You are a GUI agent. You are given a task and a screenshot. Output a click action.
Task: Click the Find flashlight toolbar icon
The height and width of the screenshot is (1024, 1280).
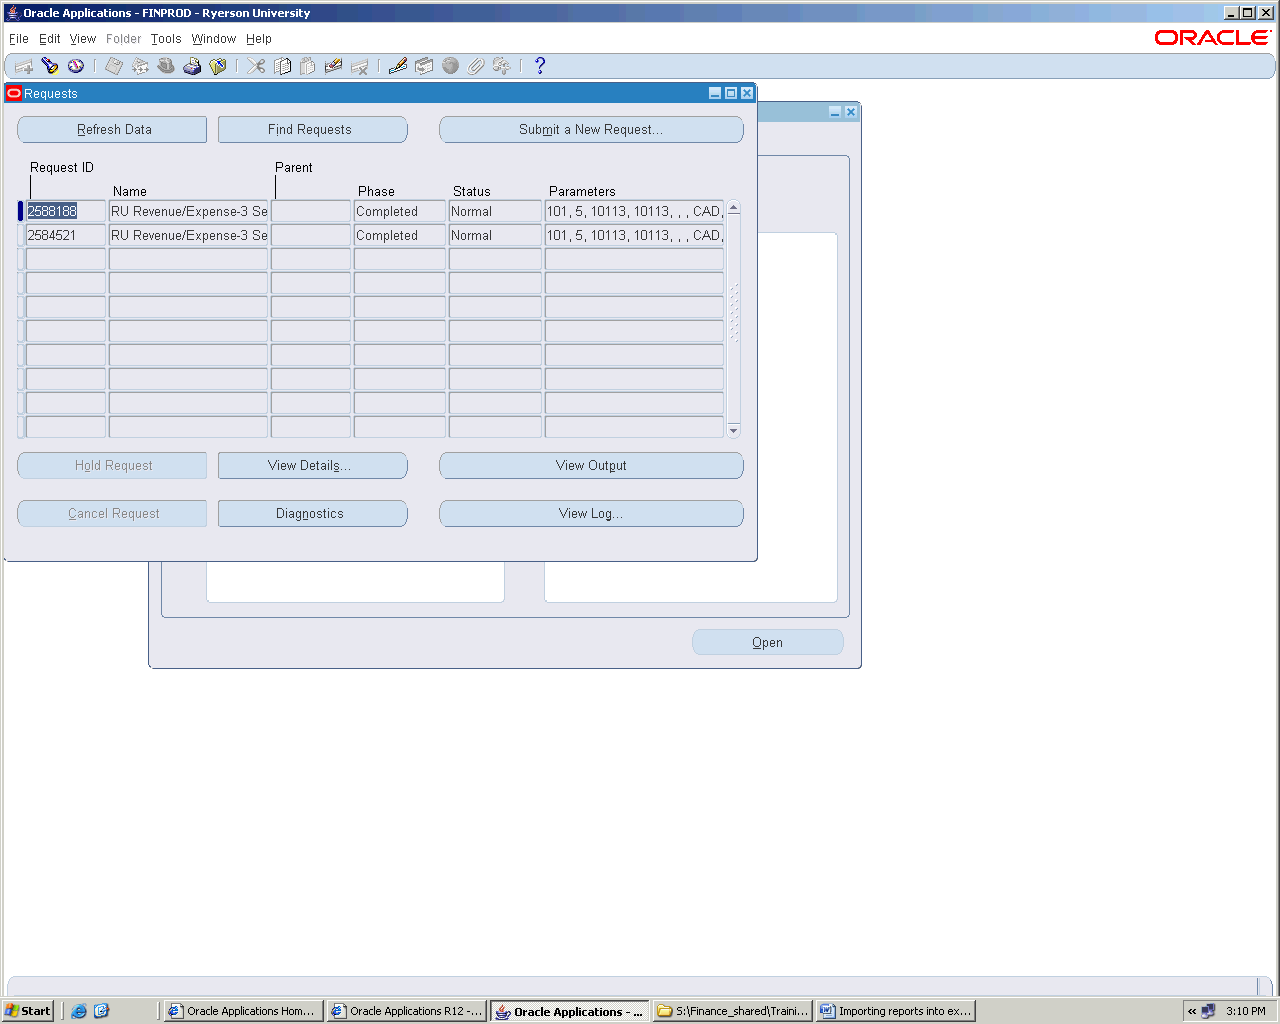click(50, 66)
